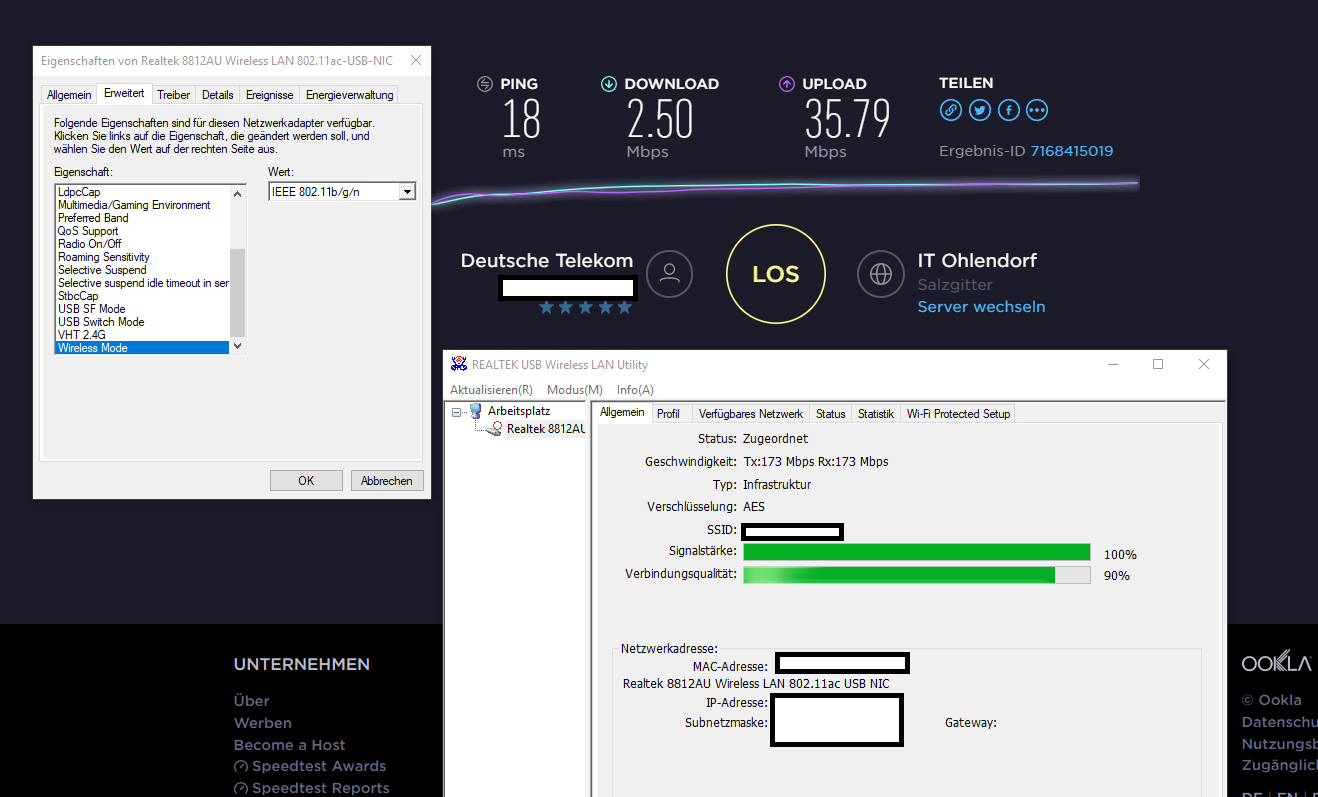Screen dimensions: 1318x797
Task: Click the property list scroll down arrow
Action: pos(238,346)
